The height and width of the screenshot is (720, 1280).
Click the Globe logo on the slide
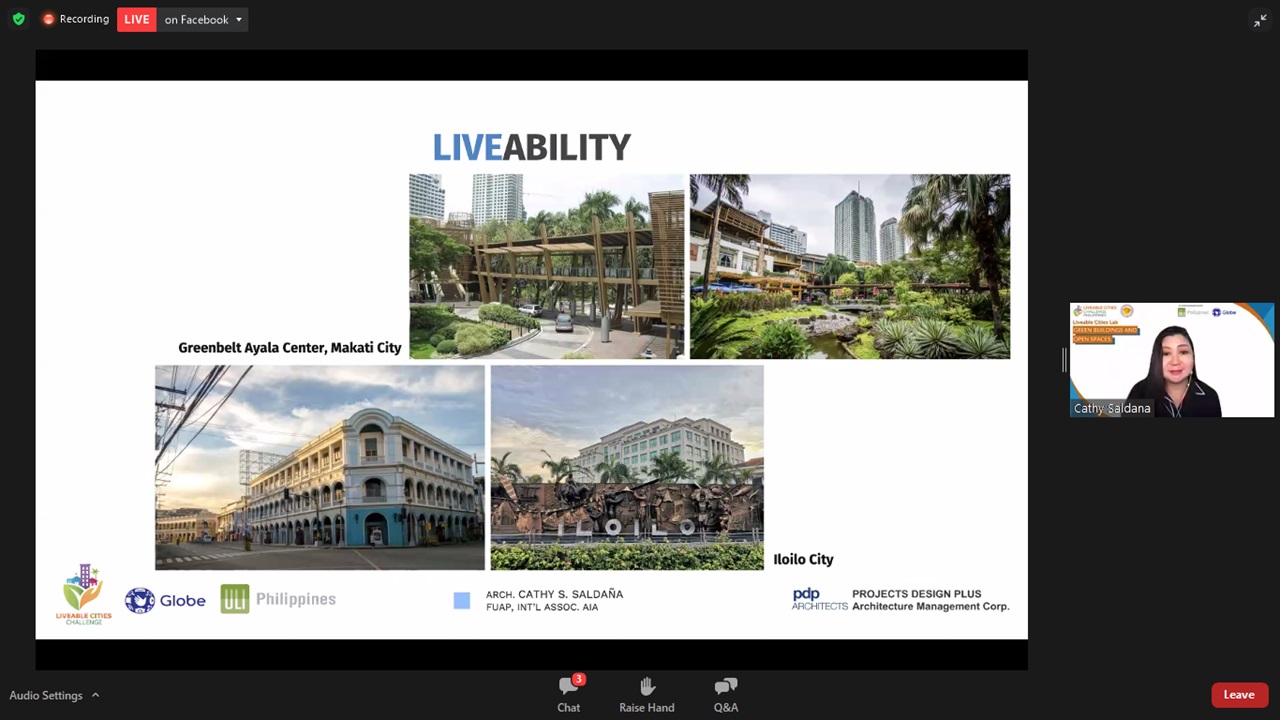pyautogui.click(x=165, y=600)
